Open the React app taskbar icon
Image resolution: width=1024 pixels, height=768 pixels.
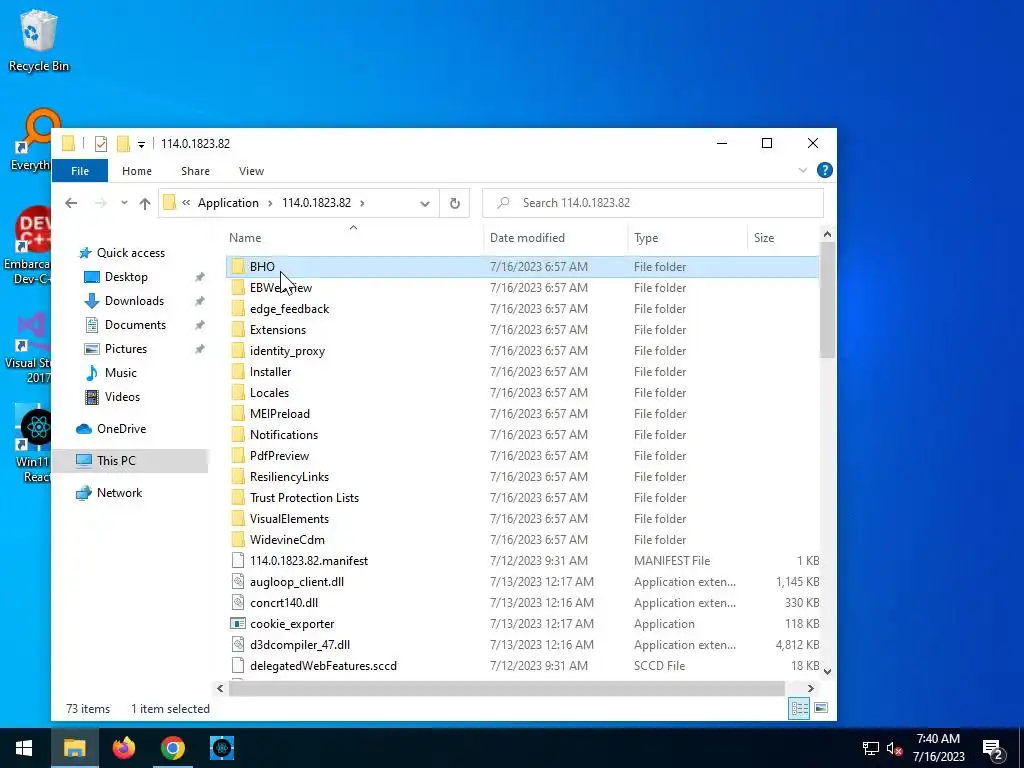(x=222, y=748)
